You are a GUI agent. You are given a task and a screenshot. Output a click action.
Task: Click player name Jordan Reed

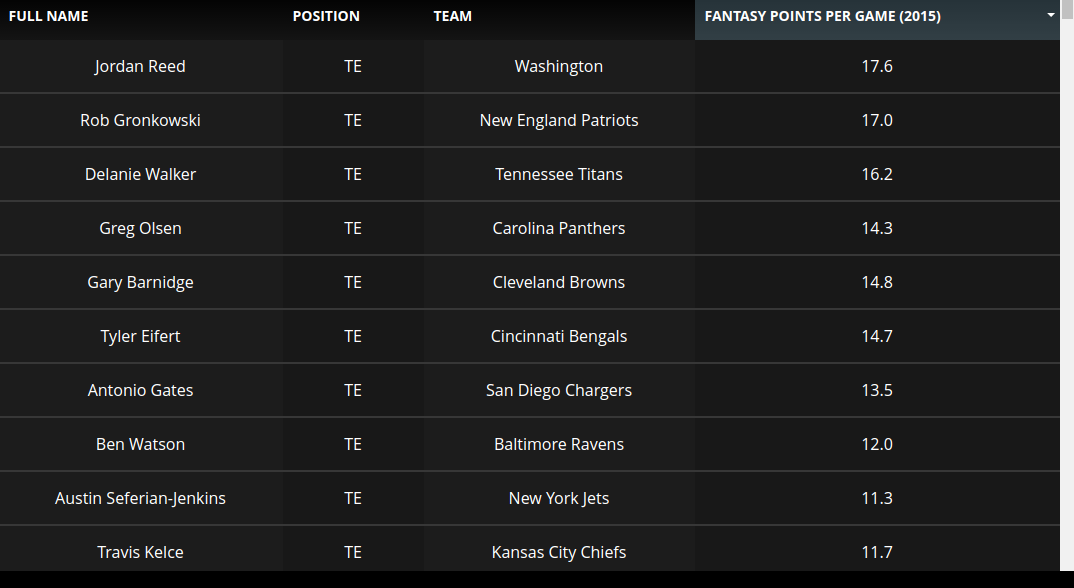tap(140, 66)
